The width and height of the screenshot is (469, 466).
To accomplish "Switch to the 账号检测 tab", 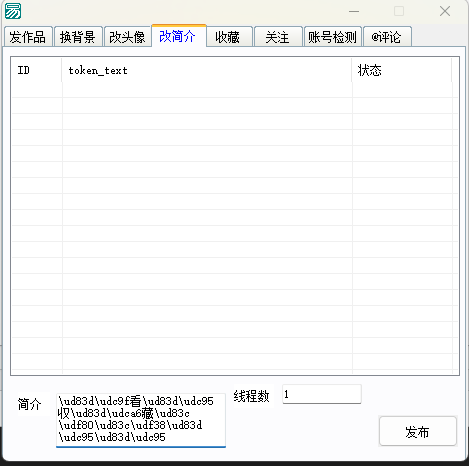I will click(x=332, y=36).
